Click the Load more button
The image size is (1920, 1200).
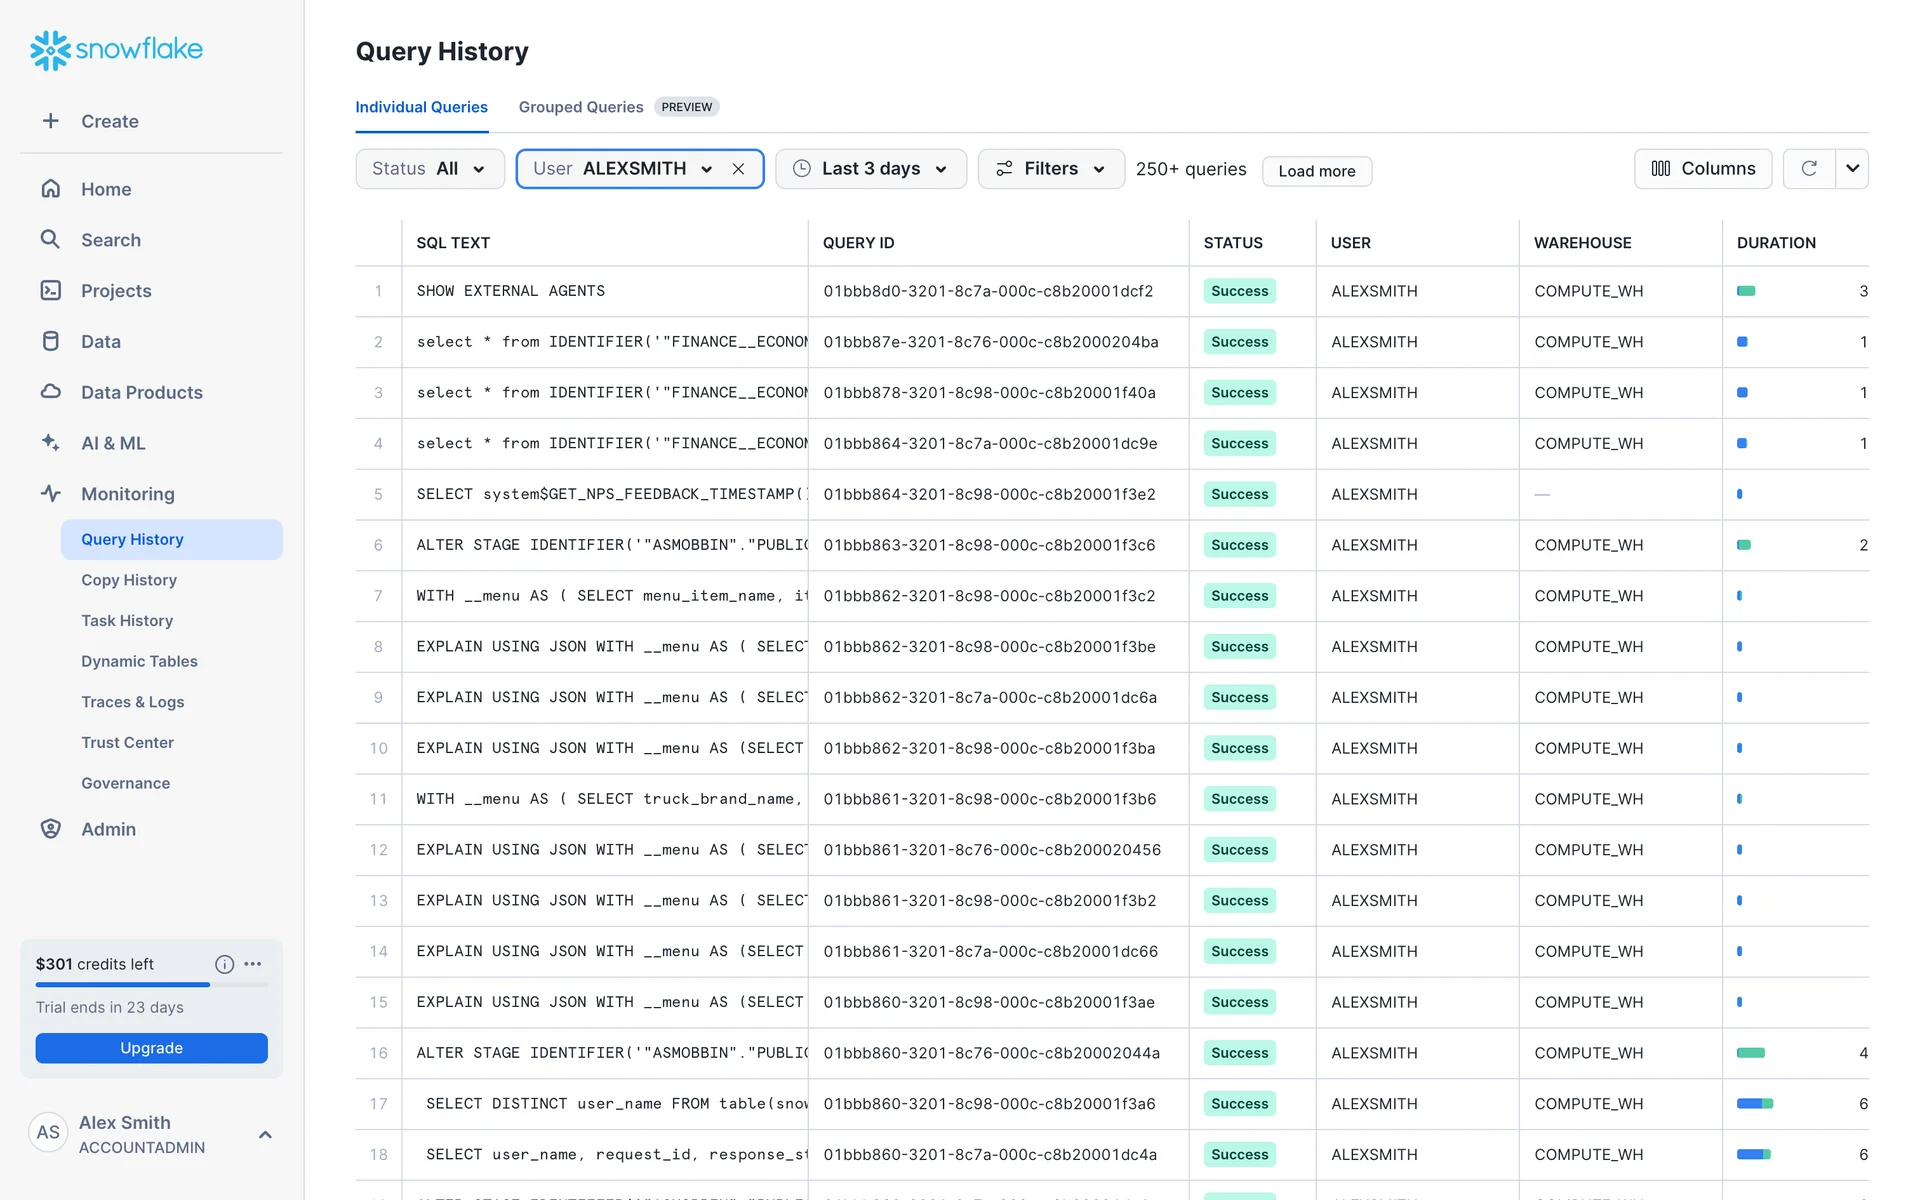pyautogui.click(x=1316, y=171)
